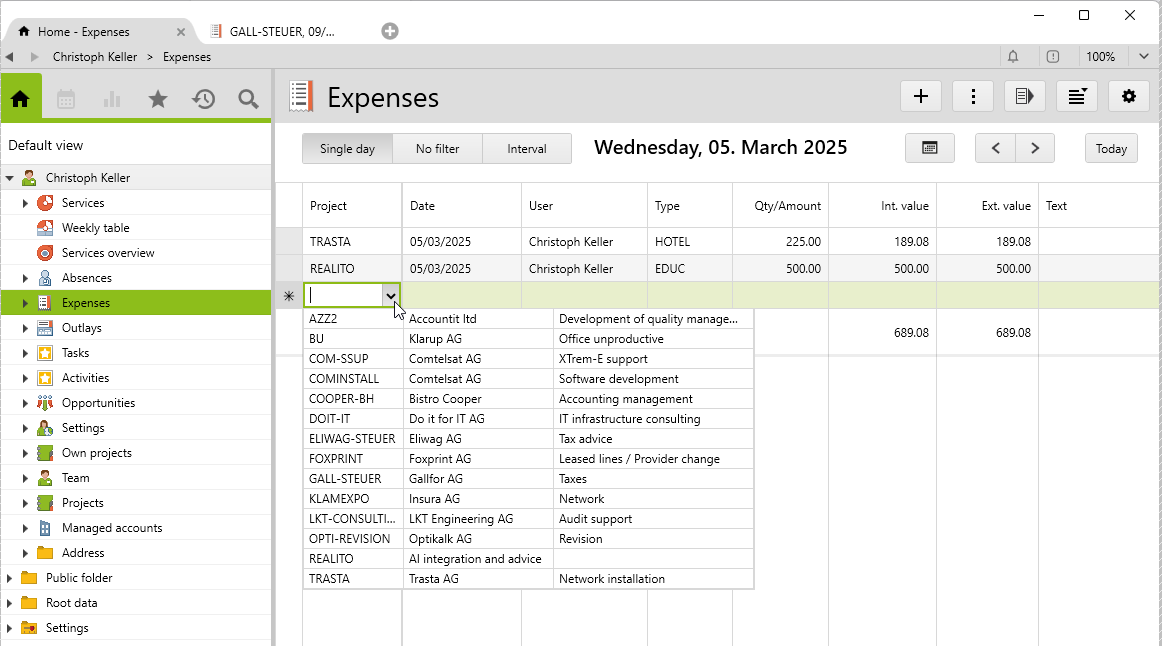1162x646 pixels.
Task: Switch to No filter mode
Action: 437,149
